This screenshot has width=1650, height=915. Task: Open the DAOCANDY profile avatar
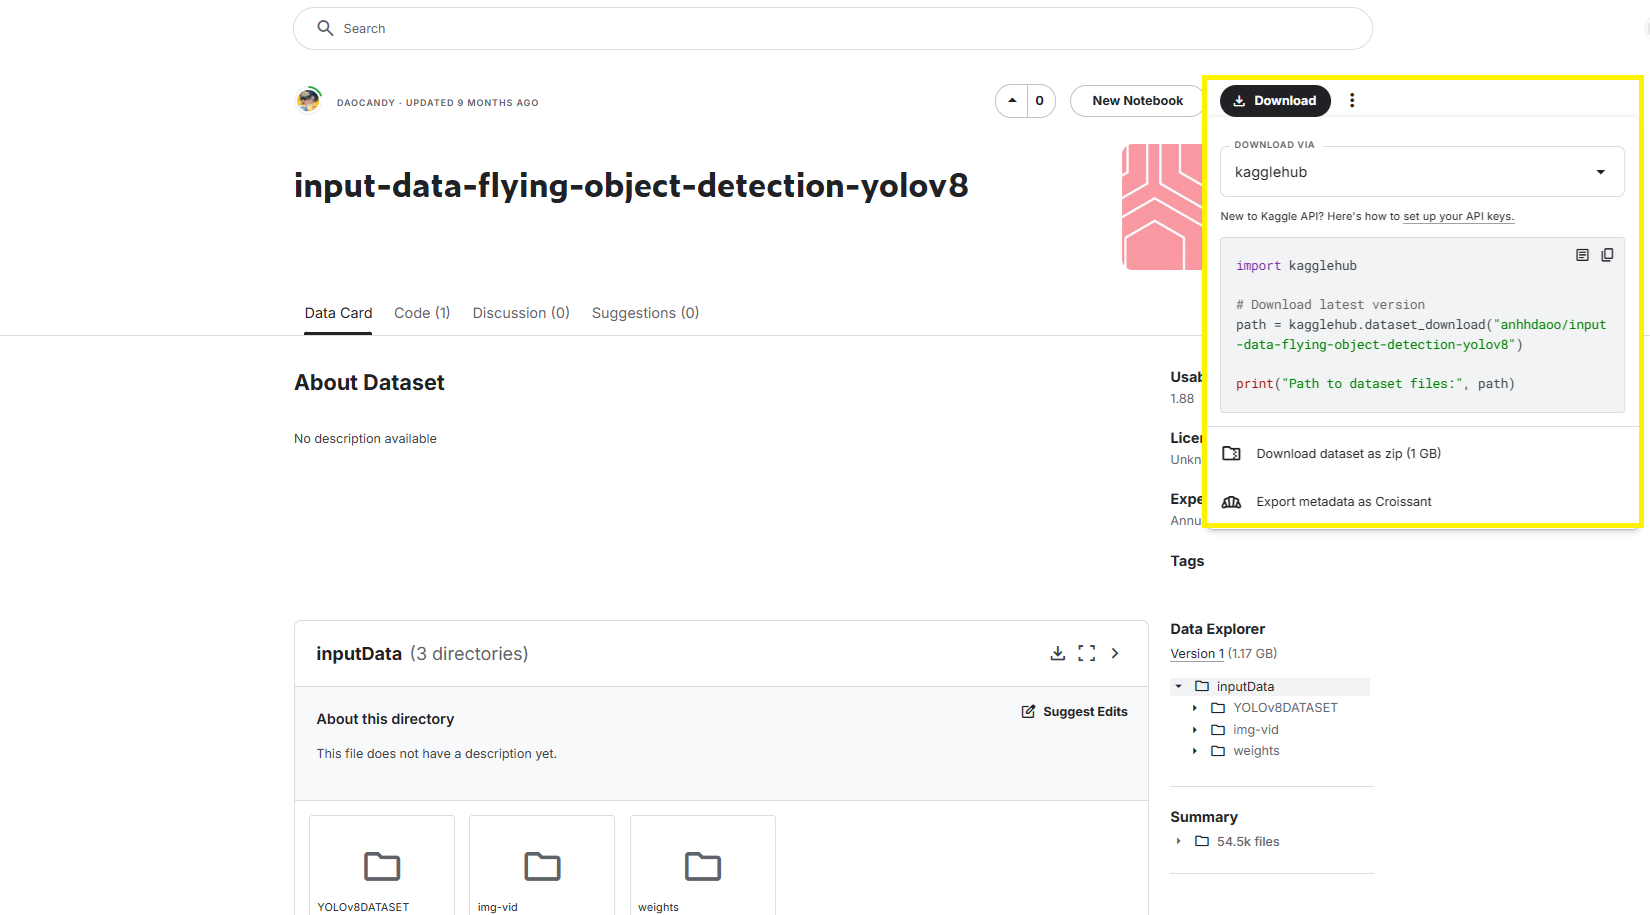tap(309, 100)
